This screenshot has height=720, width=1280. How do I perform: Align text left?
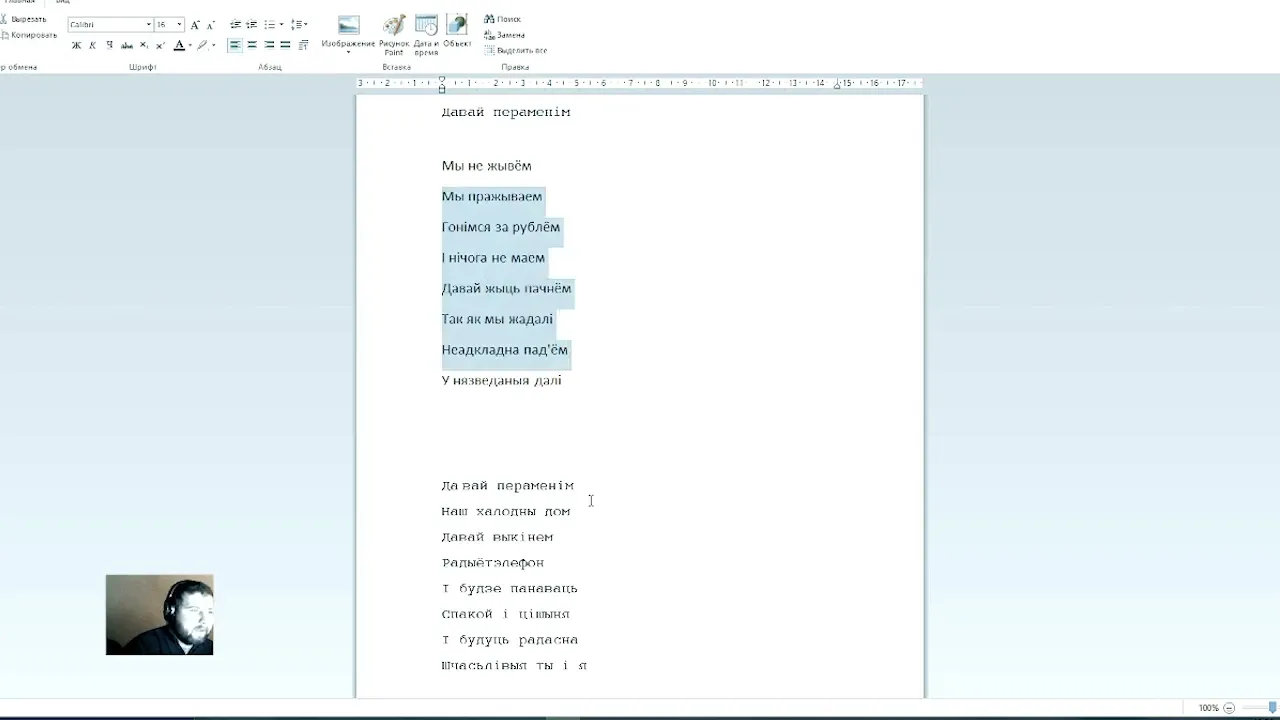click(x=235, y=45)
